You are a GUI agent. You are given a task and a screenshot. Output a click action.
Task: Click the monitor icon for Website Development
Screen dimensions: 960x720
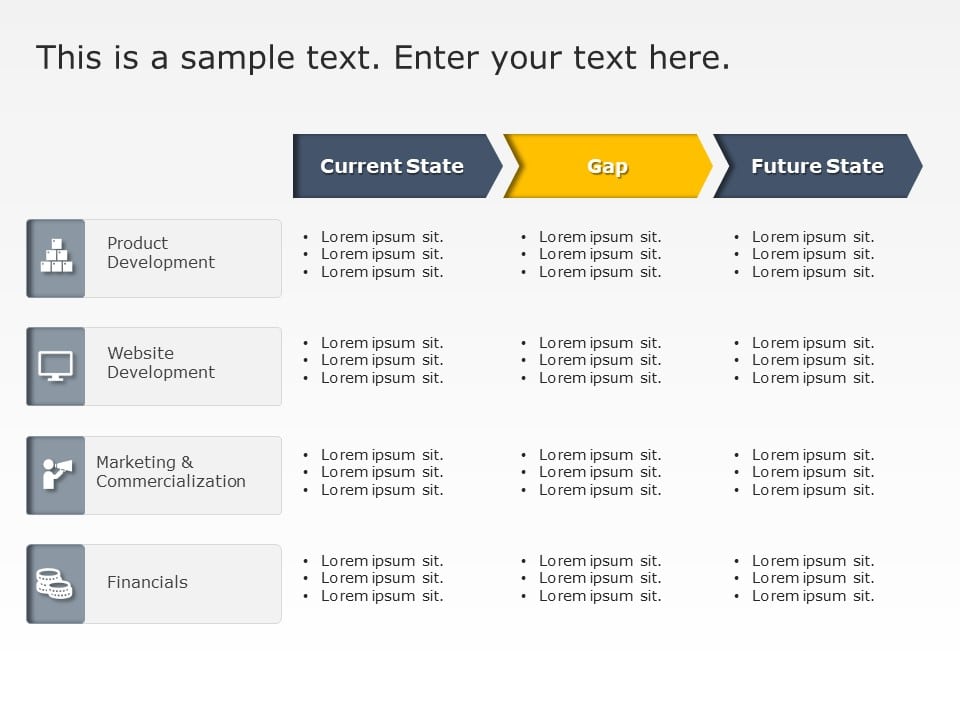coord(56,365)
